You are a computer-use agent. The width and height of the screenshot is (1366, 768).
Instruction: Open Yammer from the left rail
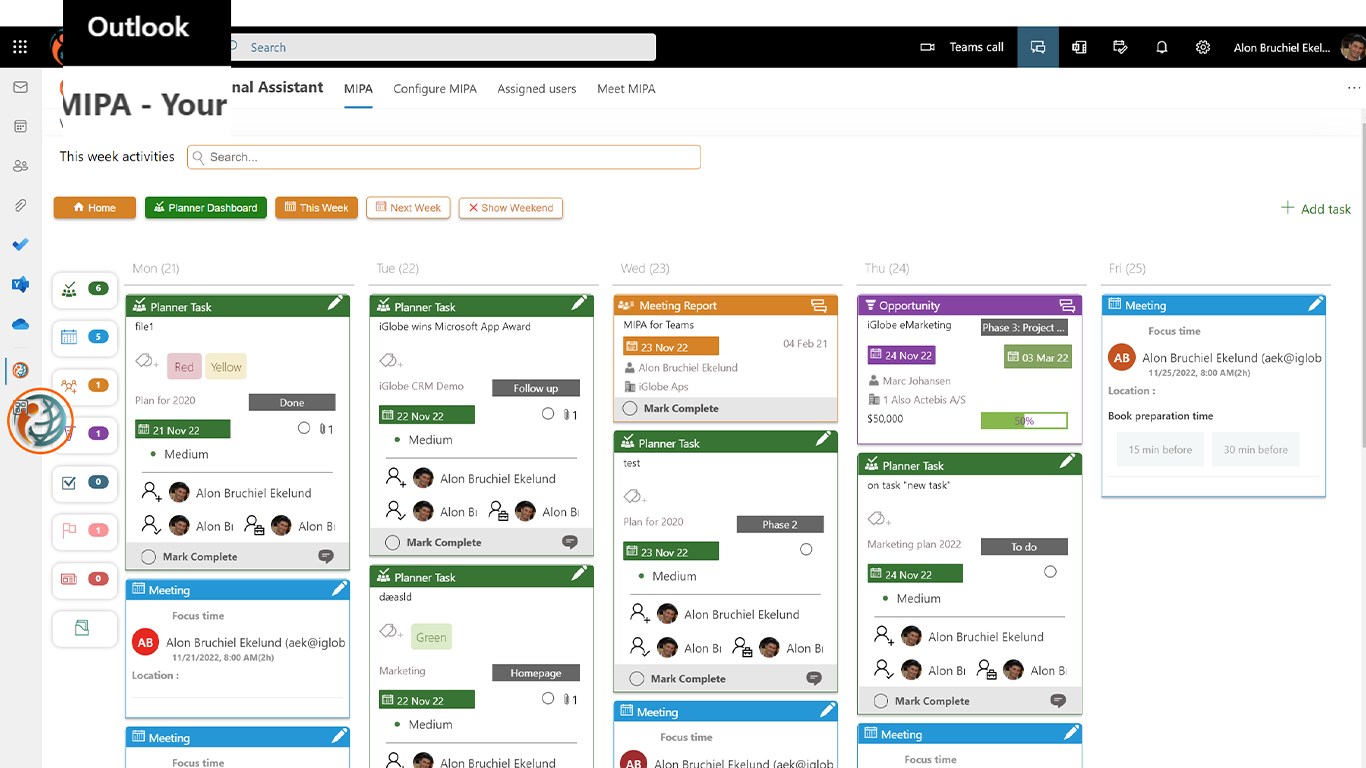point(20,285)
